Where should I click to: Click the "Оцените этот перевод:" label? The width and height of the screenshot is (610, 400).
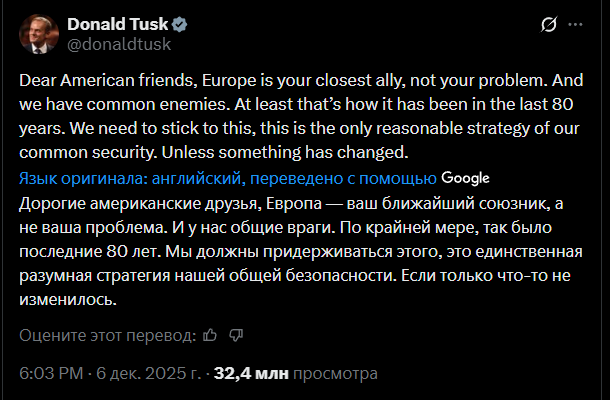pyautogui.click(x=106, y=334)
